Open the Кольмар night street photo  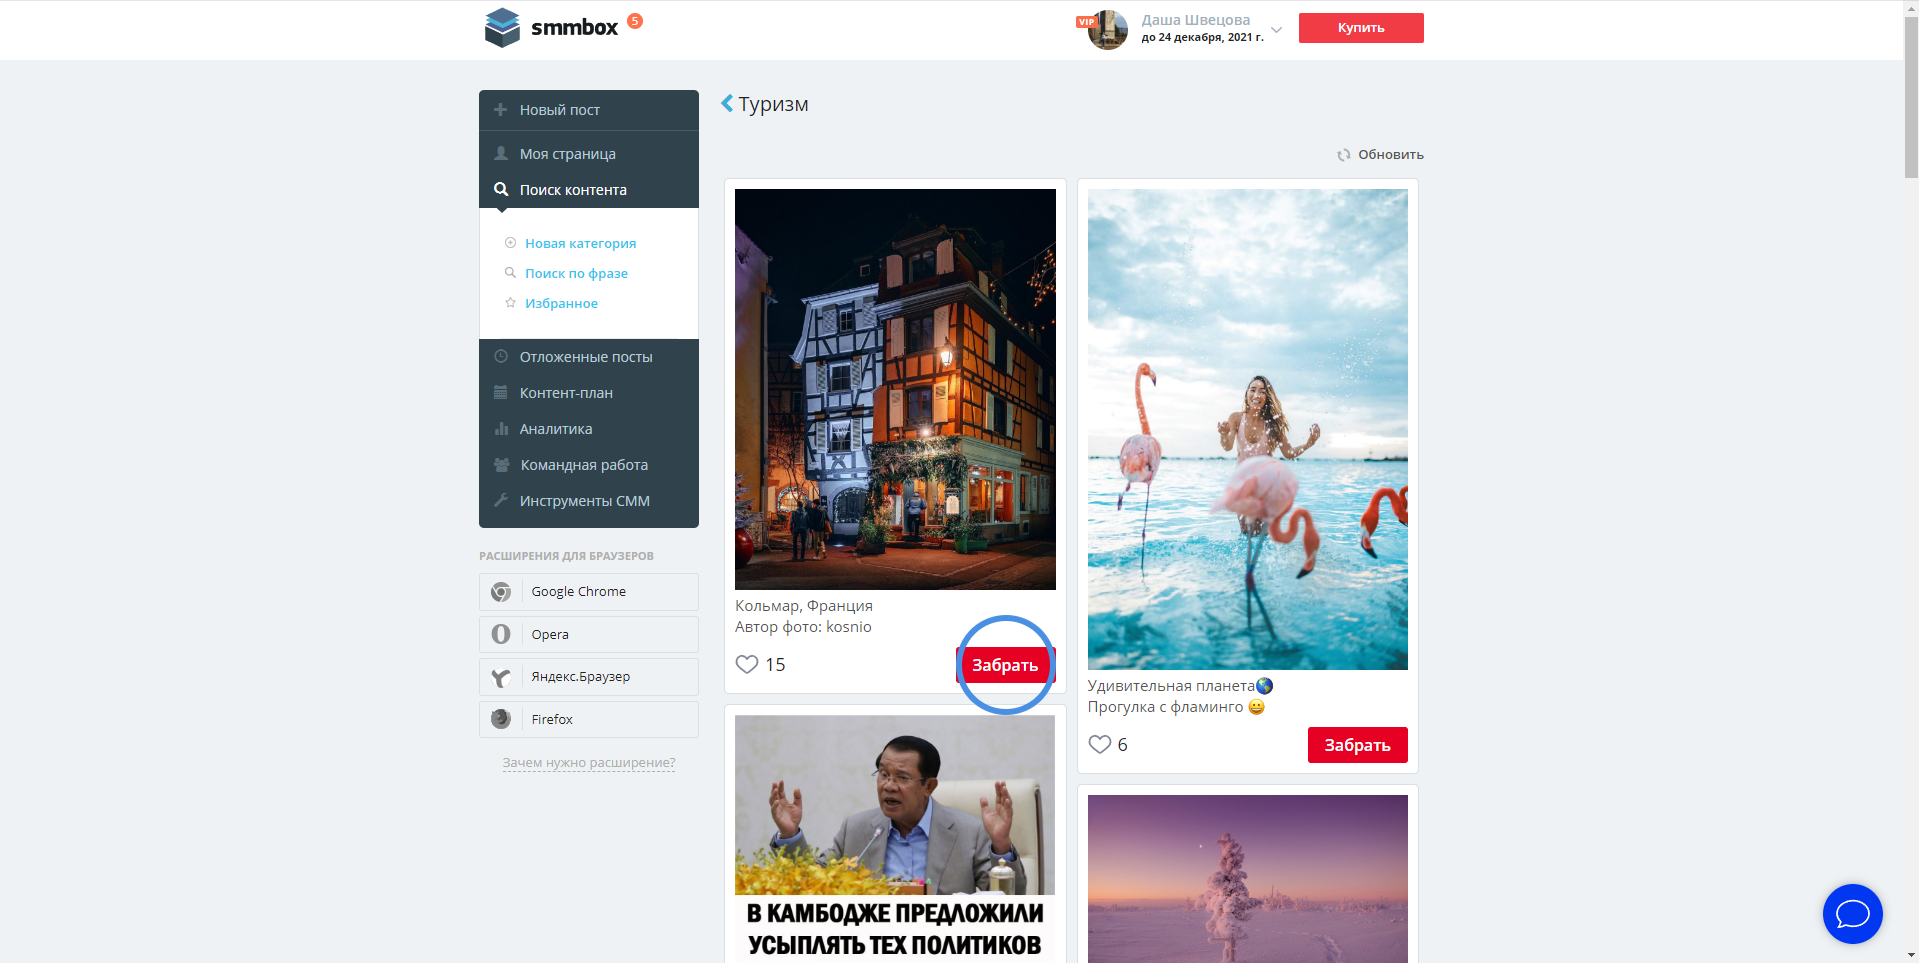(895, 389)
